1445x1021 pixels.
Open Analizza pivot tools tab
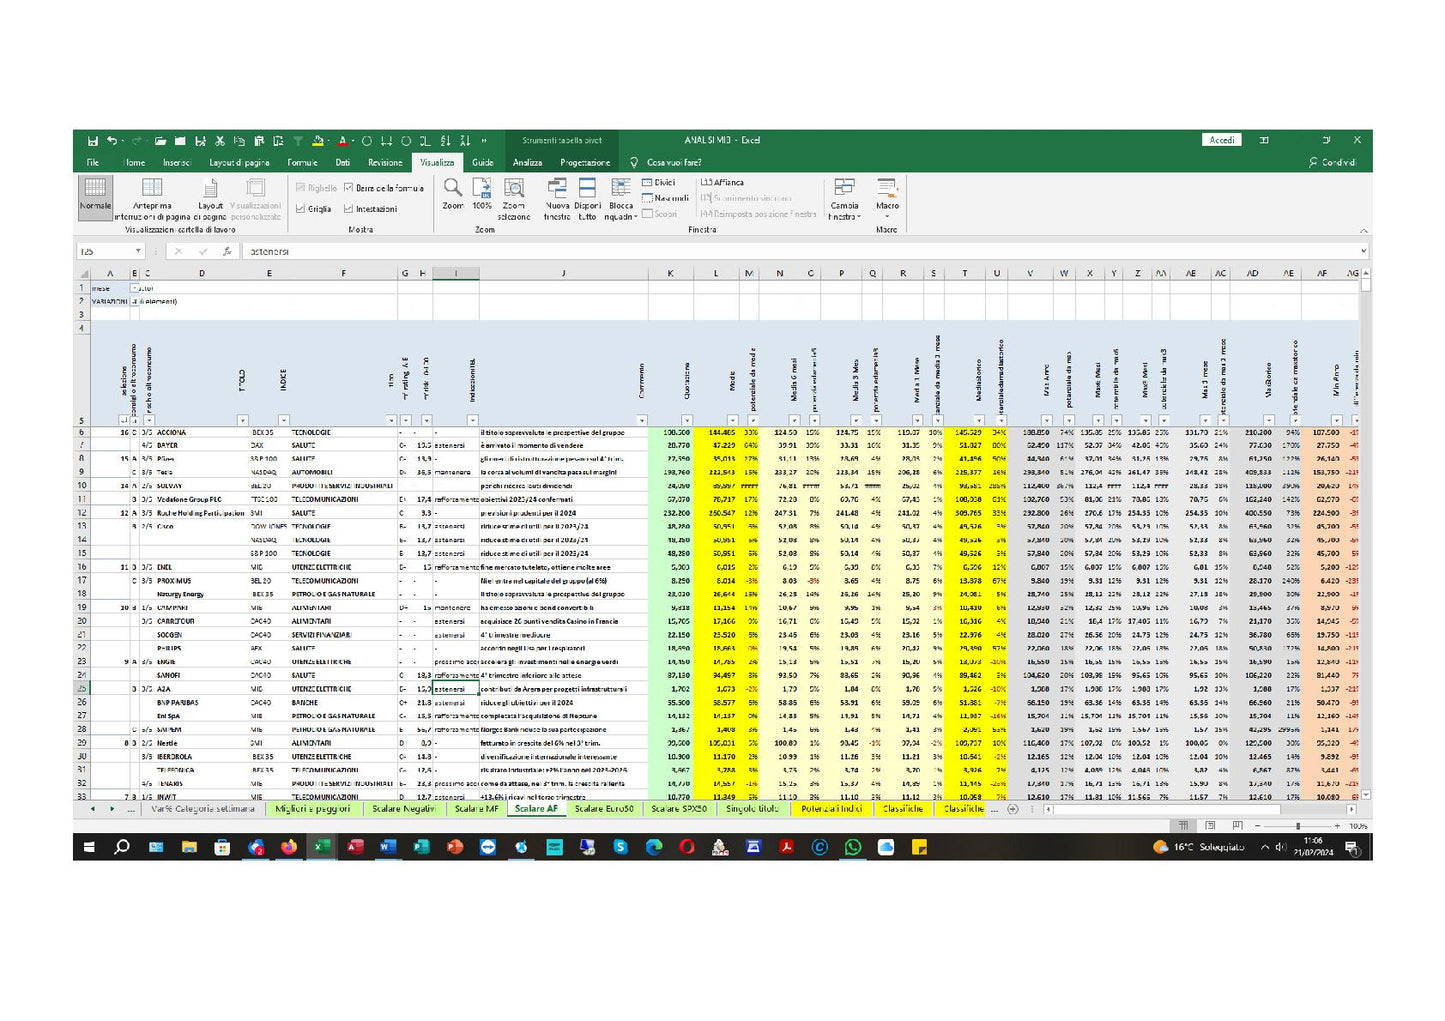pos(528,162)
